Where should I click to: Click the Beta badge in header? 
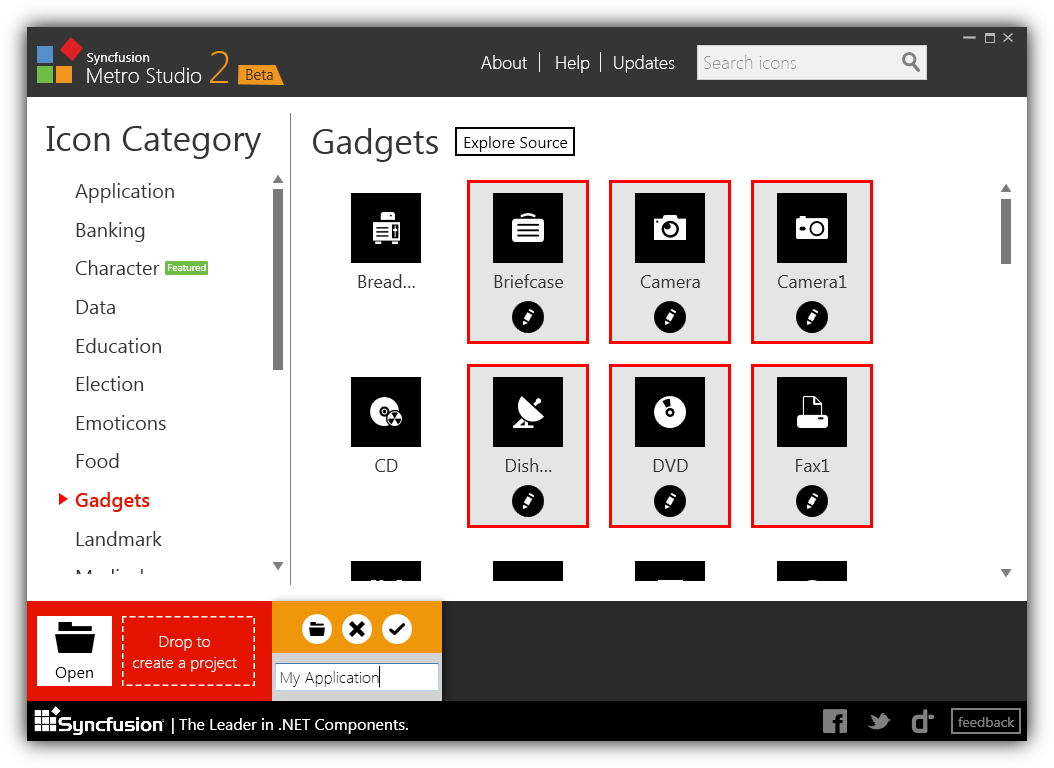tap(260, 75)
